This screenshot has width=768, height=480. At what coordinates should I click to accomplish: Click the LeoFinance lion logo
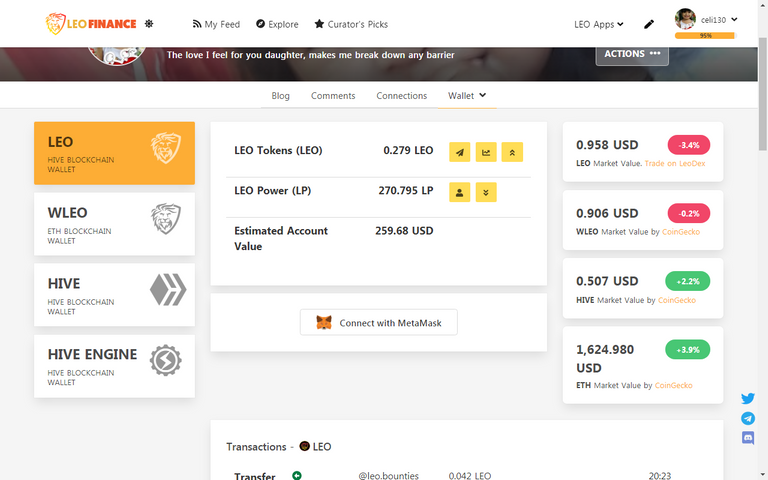coord(91,24)
